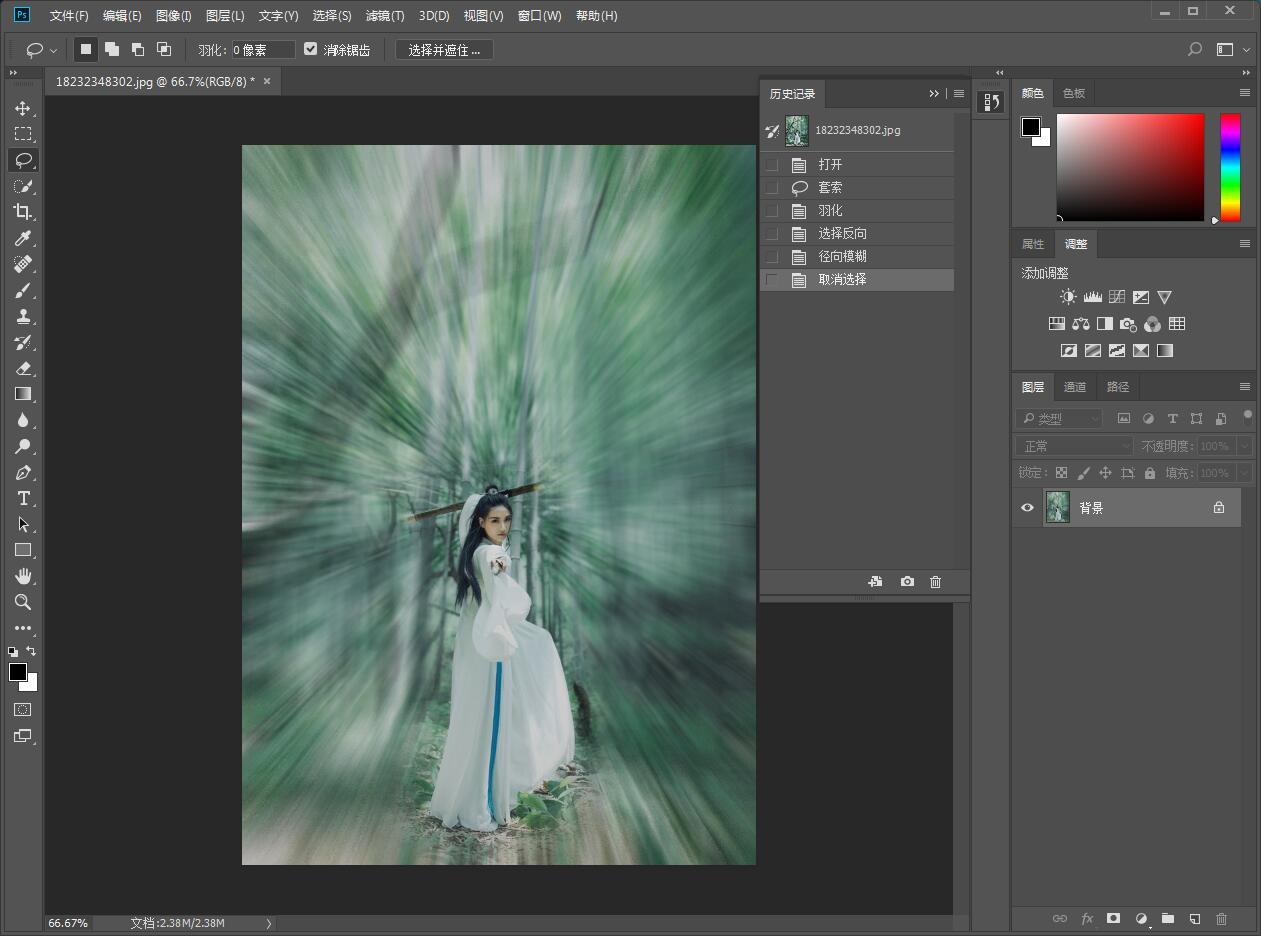Select the Move tool
1261x936 pixels.
coord(23,108)
